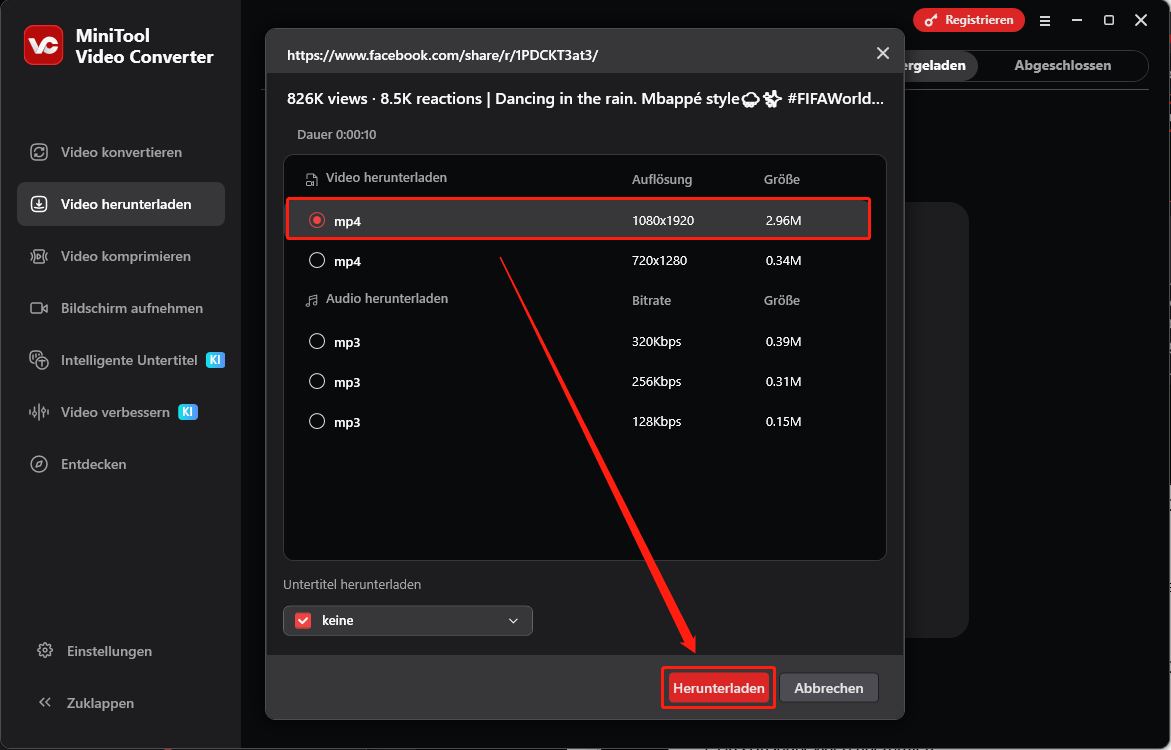Click the '128Kbps' bitrate value
Viewport: 1171px width, 750px height.
pyautogui.click(x=656, y=422)
